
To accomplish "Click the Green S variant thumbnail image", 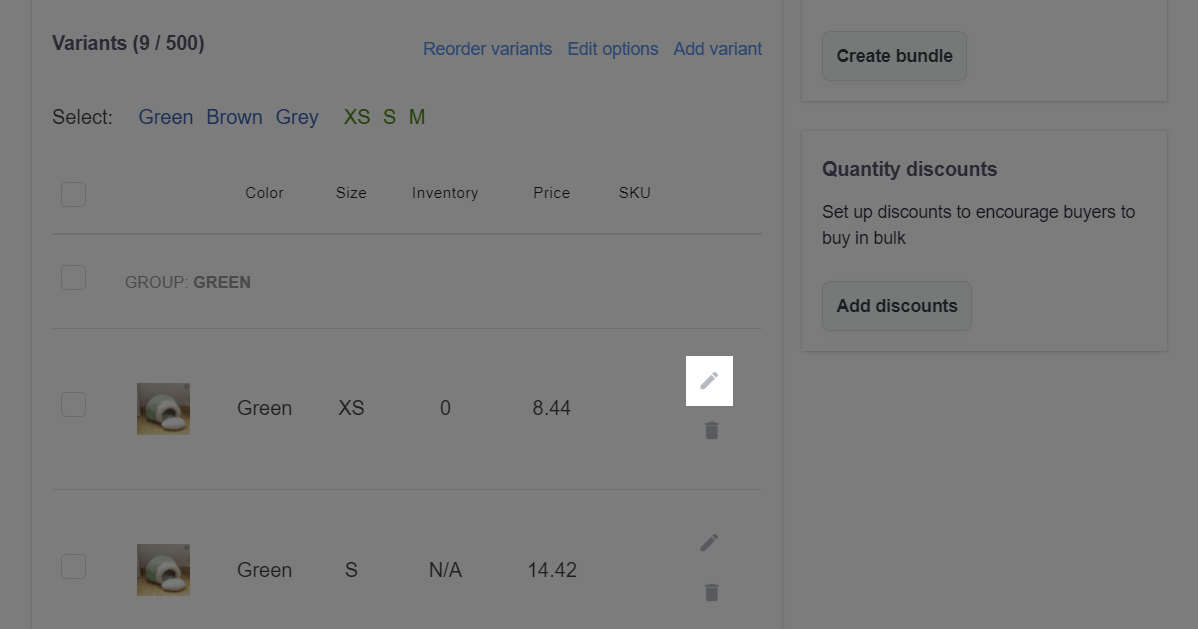I will pos(163,570).
